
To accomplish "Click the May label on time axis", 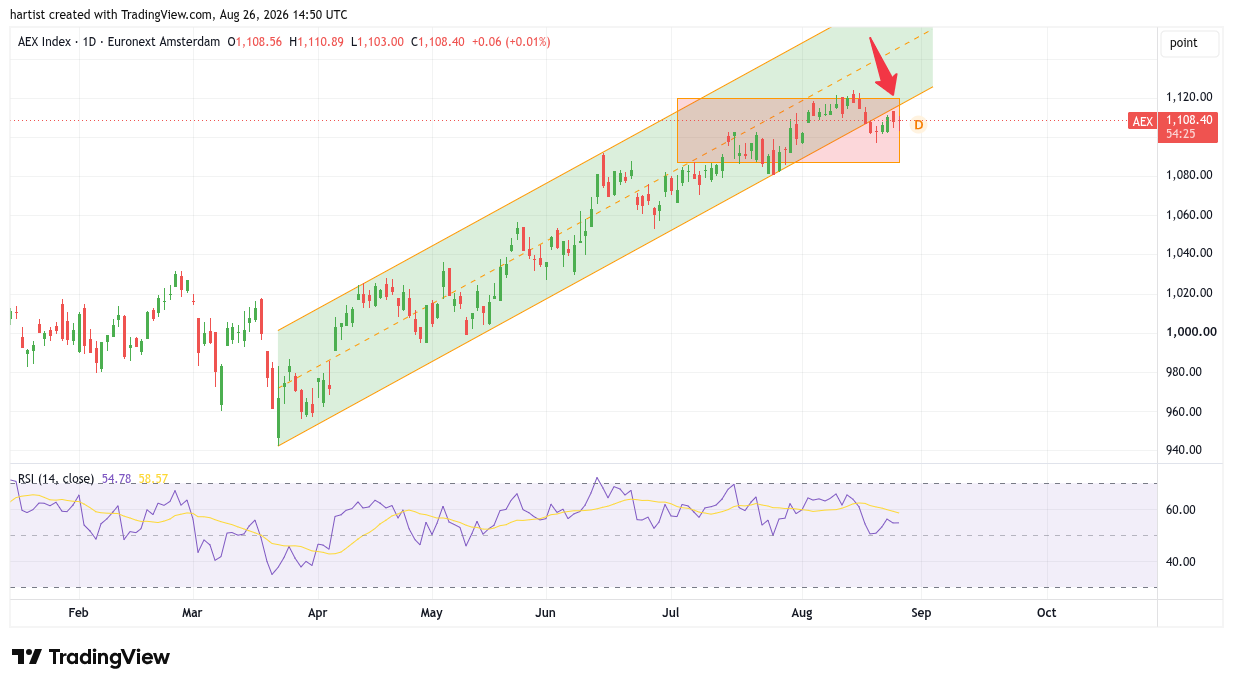I will [432, 612].
